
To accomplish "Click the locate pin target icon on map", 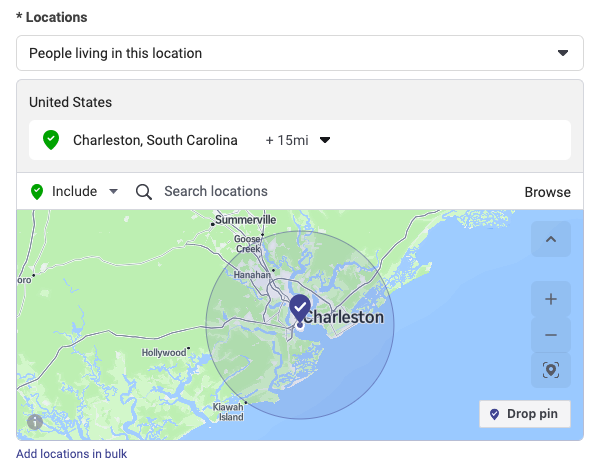I will tap(551, 370).
